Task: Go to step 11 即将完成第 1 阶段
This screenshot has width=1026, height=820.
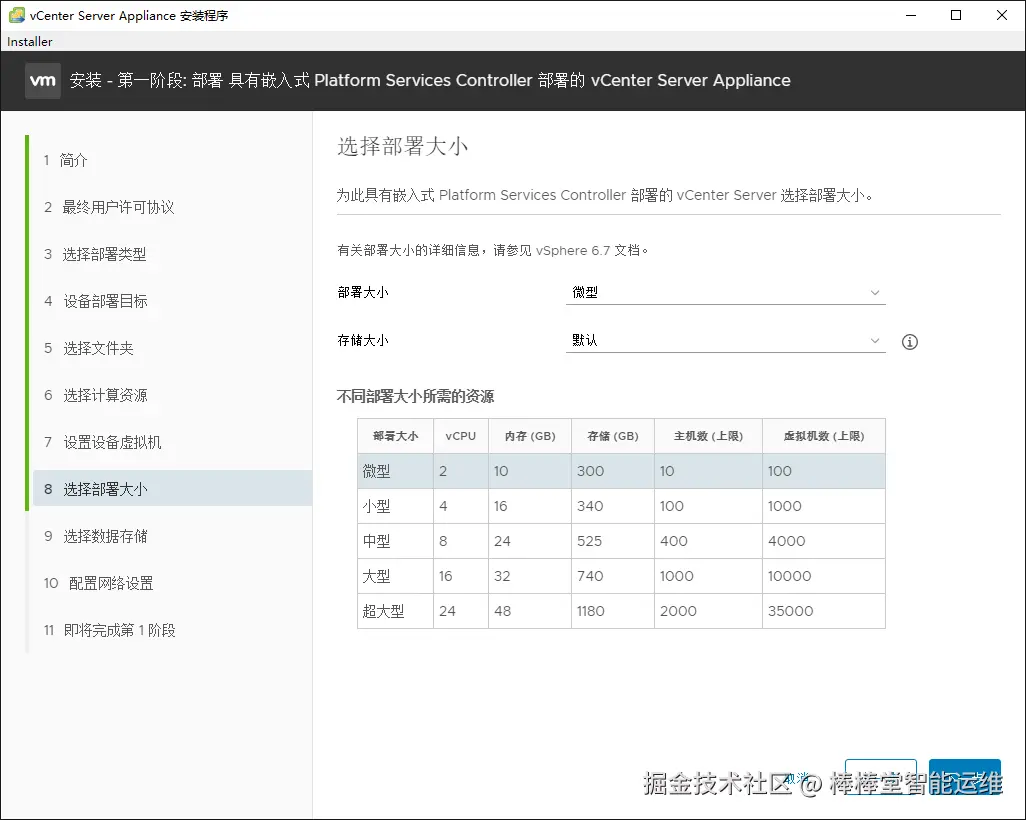Action: (x=110, y=630)
